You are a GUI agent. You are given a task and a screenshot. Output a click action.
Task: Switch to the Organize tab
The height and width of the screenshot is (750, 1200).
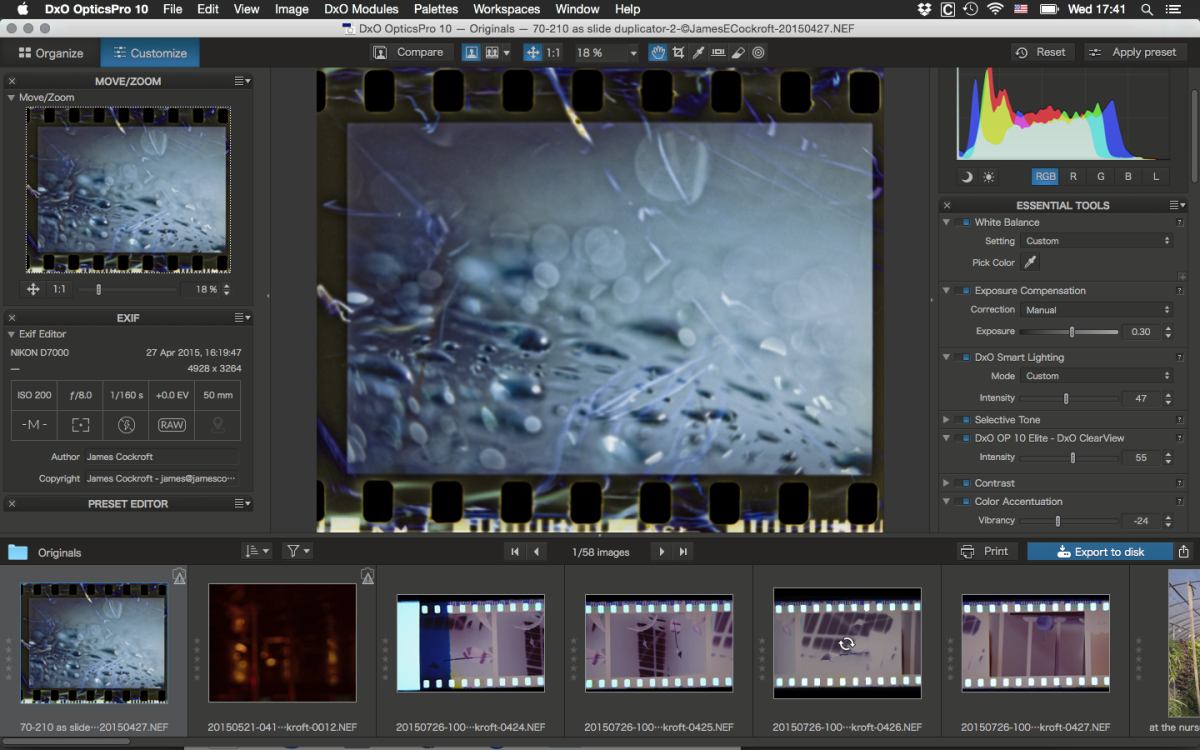(x=50, y=53)
